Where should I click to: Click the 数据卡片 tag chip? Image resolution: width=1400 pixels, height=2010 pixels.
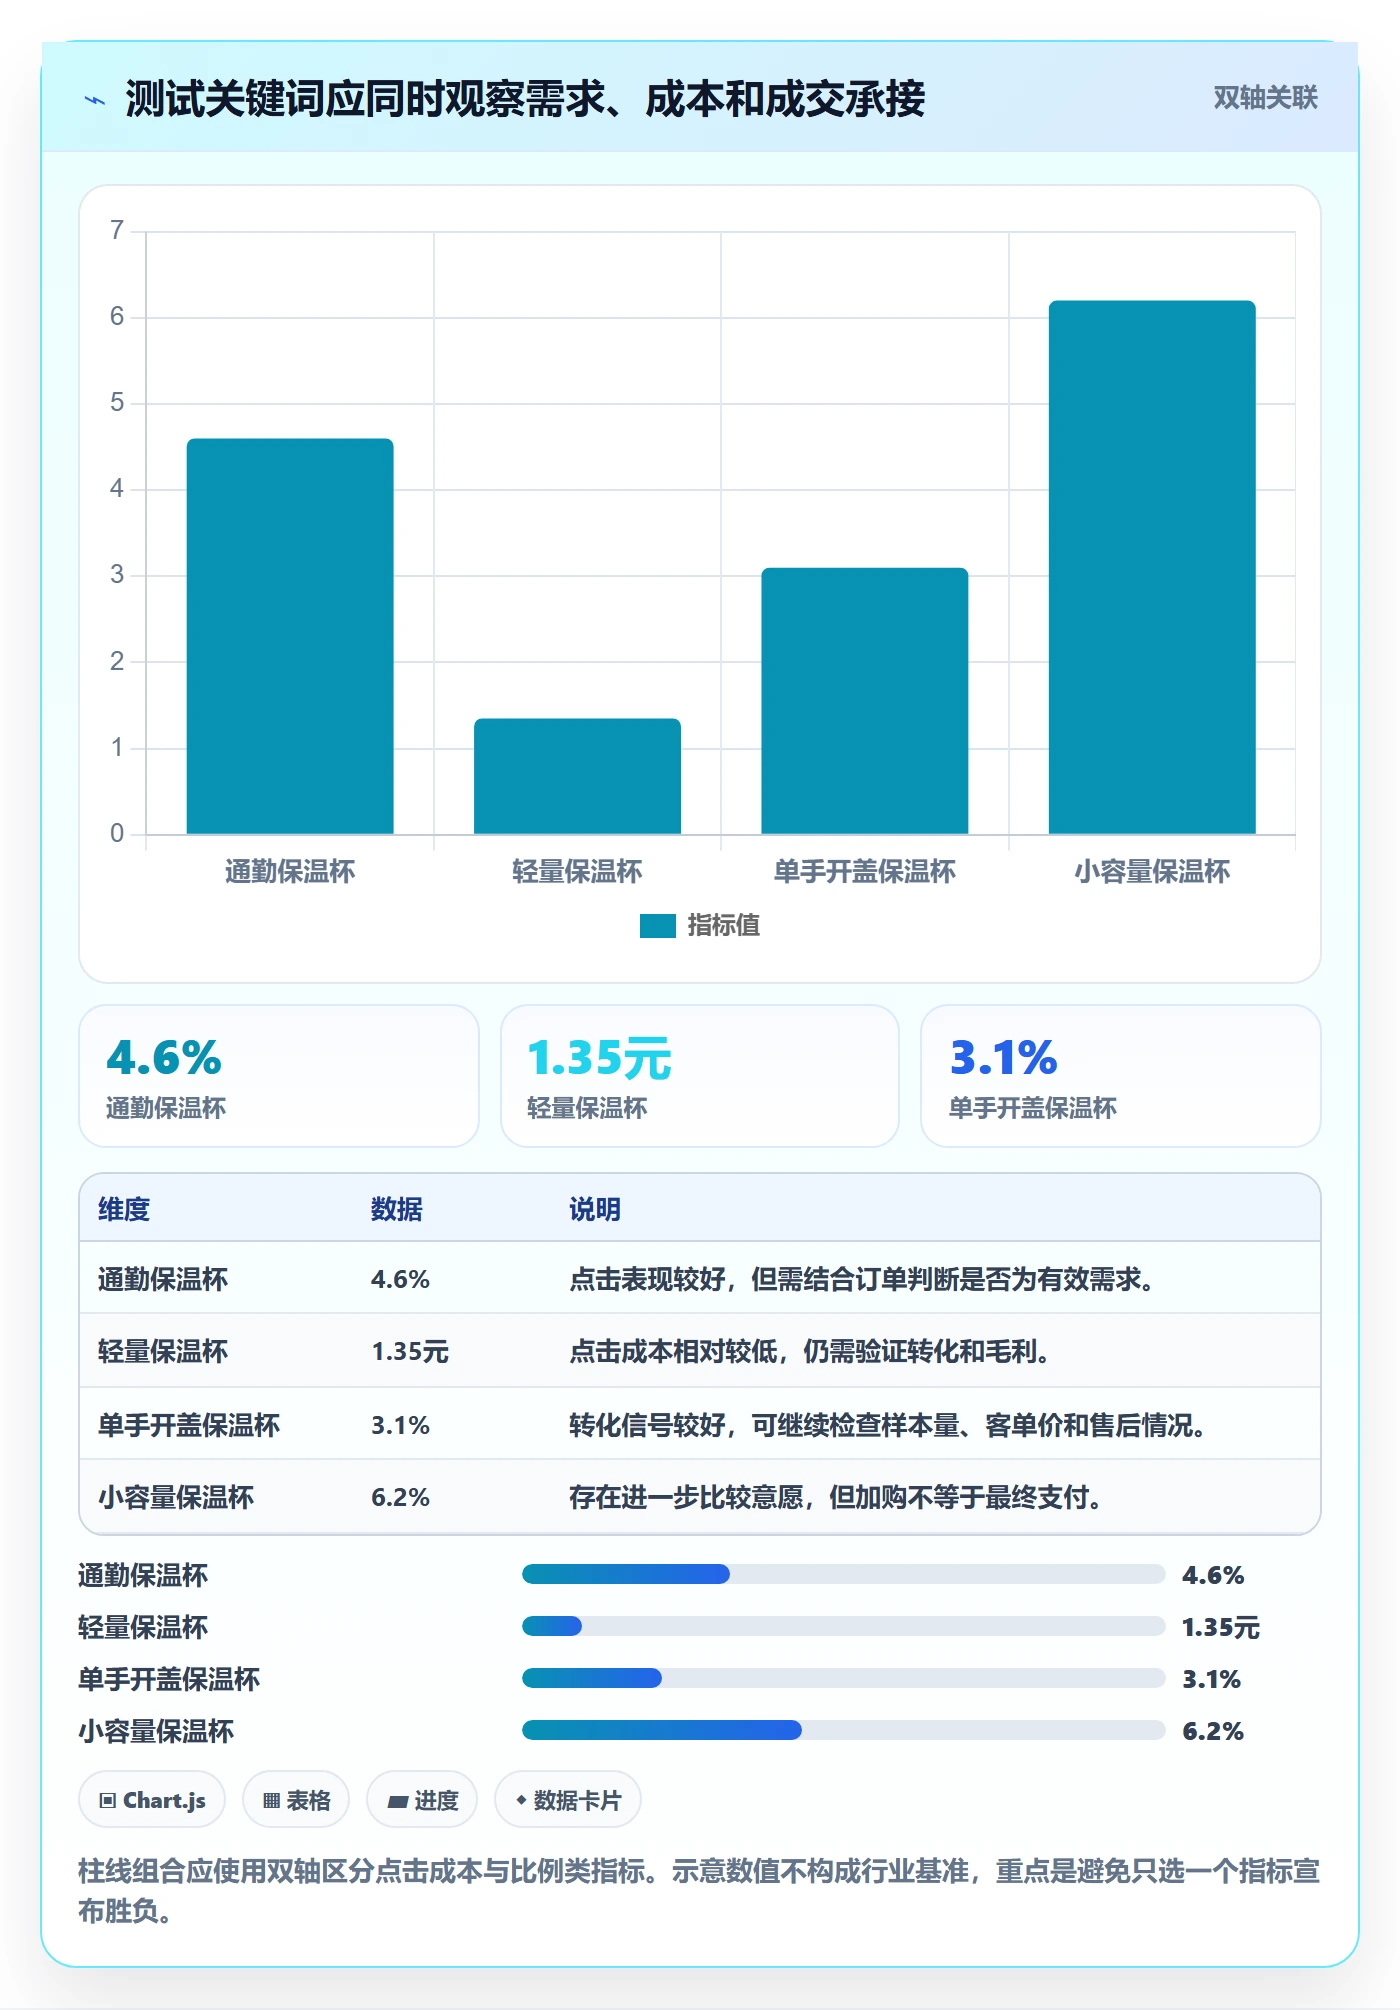point(568,1800)
